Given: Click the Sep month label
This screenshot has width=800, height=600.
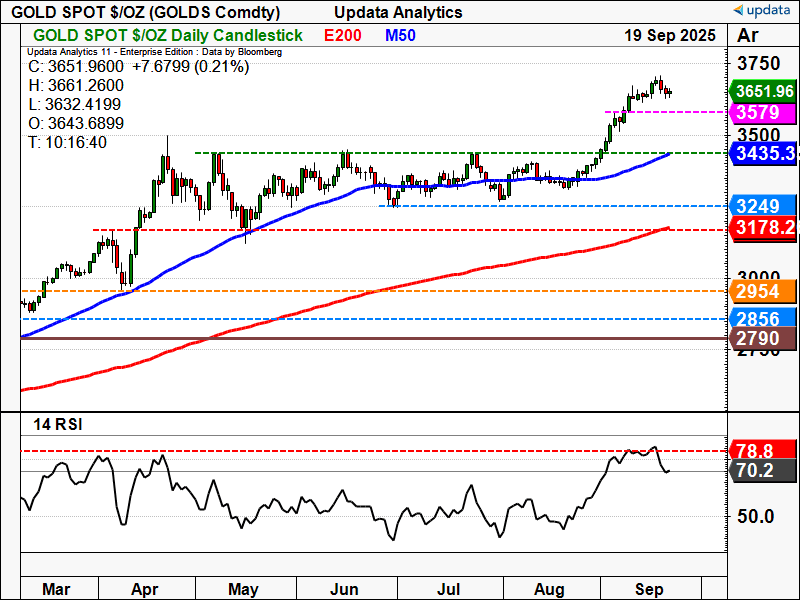Looking at the screenshot, I should 649,589.
